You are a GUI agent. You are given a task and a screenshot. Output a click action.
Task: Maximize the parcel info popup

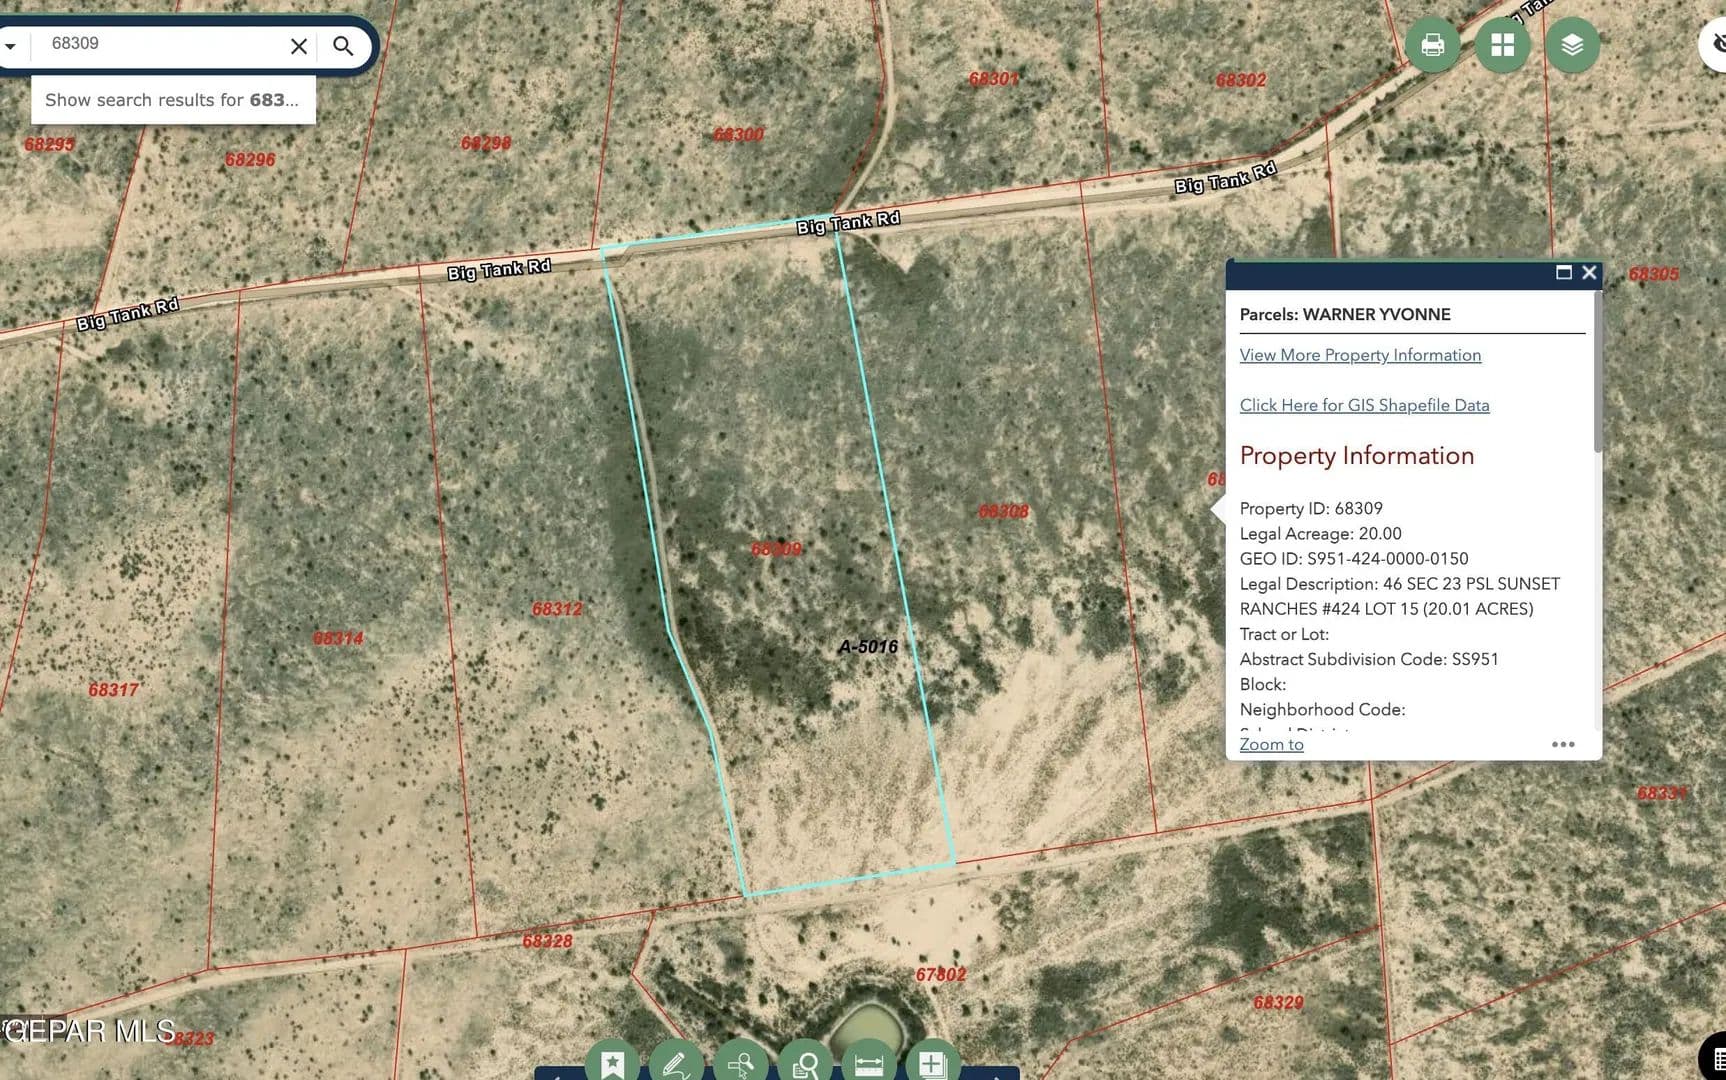coord(1564,272)
